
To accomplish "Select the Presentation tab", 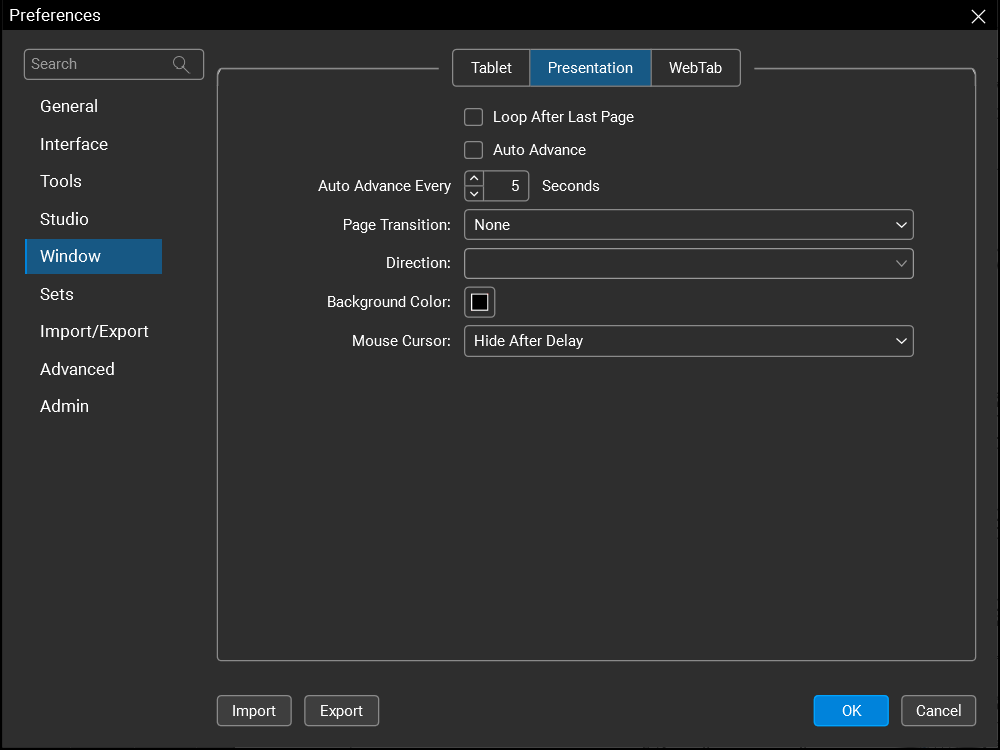I will 590,68.
